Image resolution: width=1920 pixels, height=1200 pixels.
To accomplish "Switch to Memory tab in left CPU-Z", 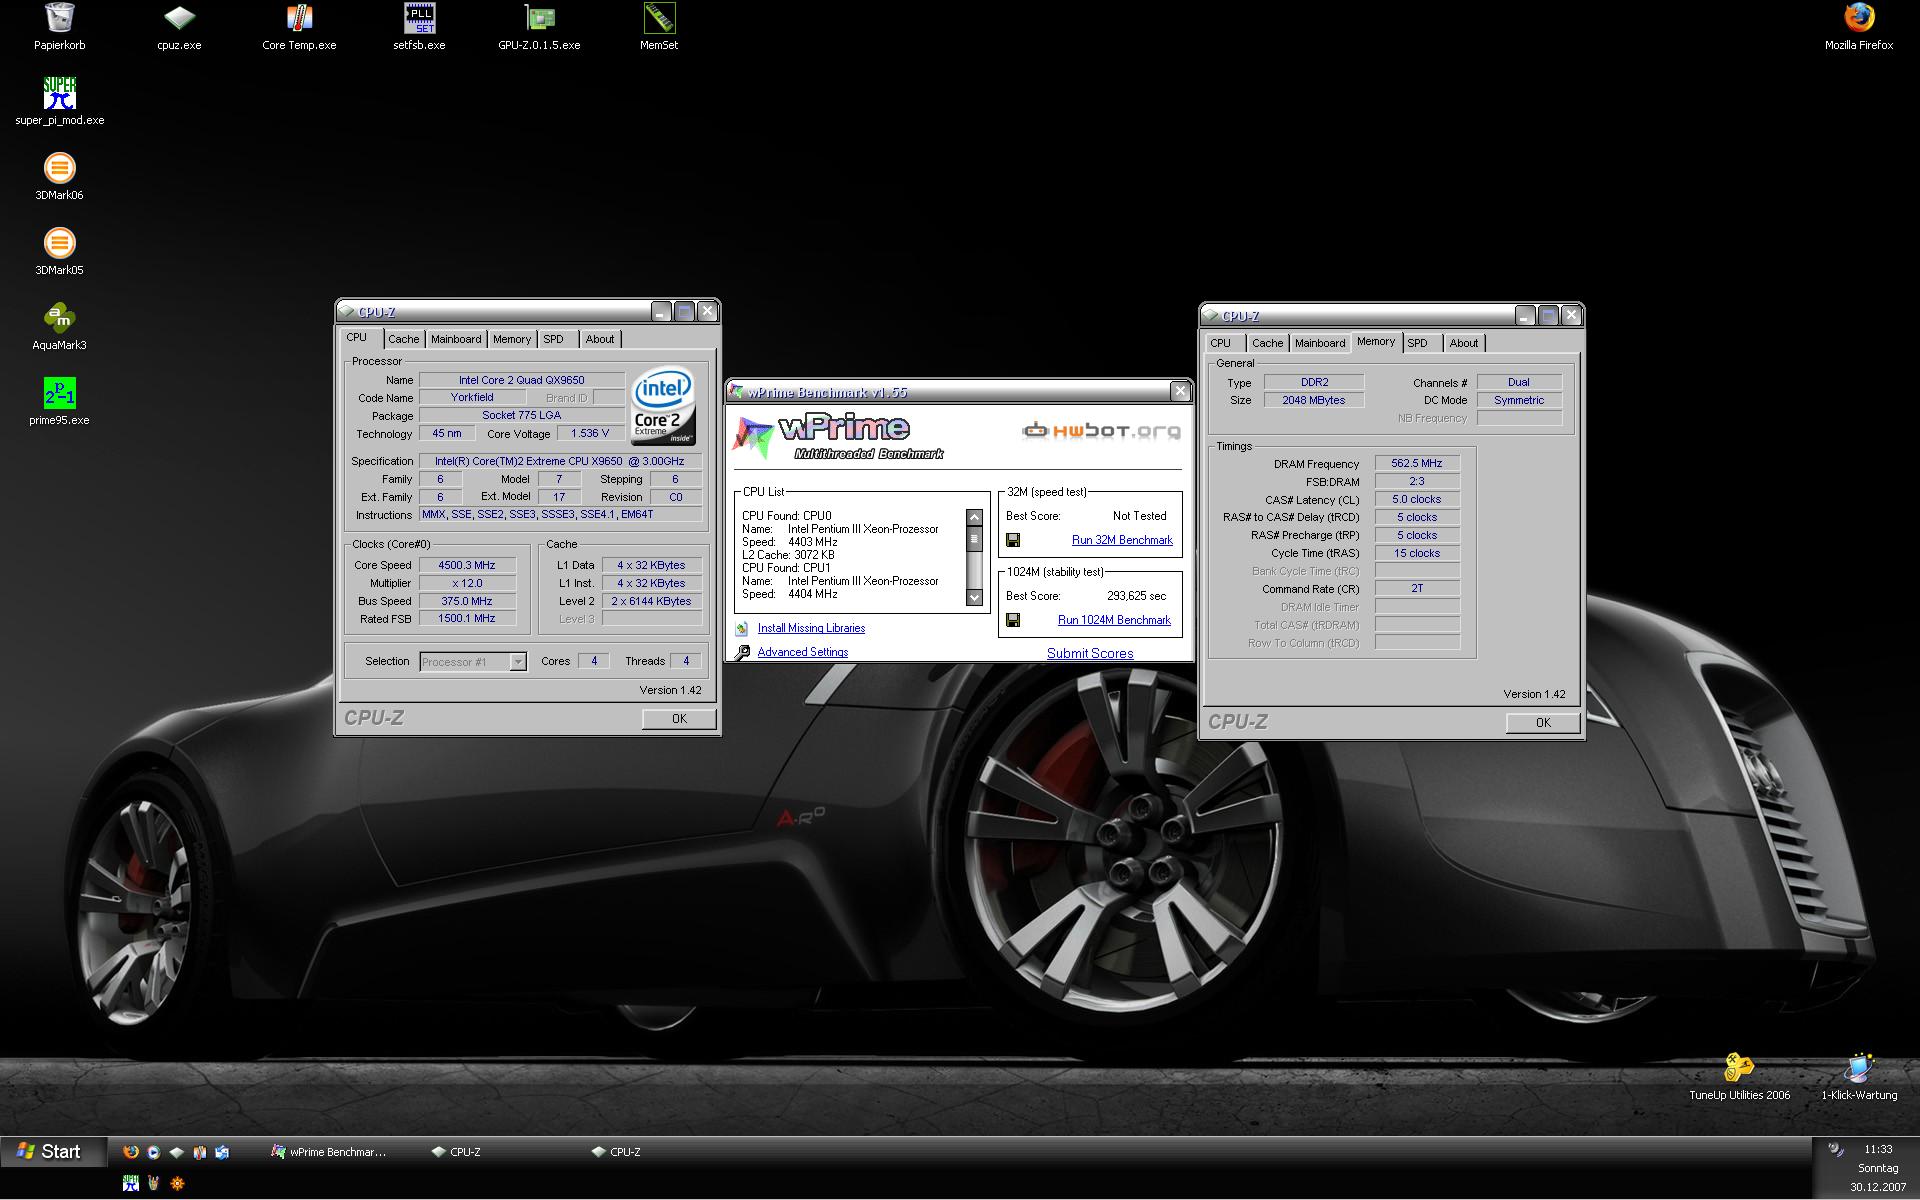I will pos(512,339).
